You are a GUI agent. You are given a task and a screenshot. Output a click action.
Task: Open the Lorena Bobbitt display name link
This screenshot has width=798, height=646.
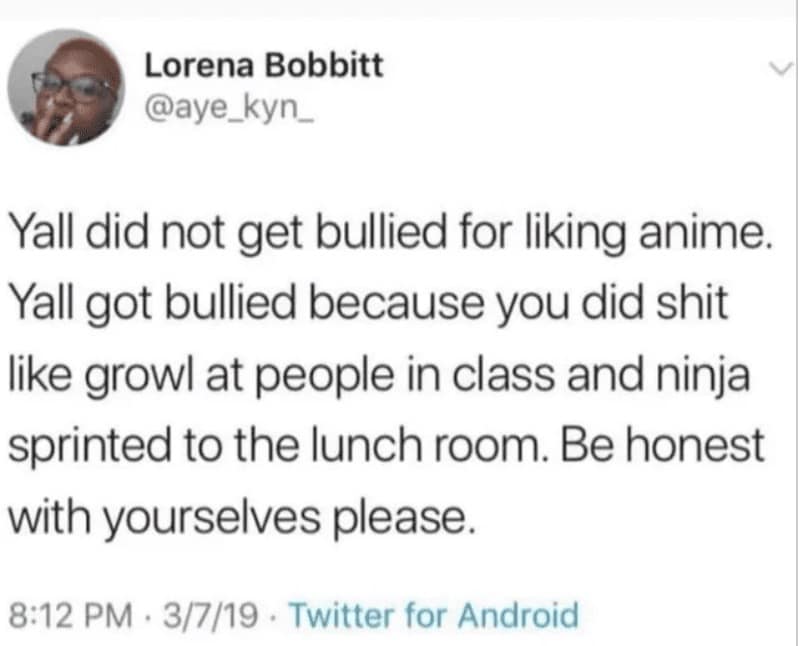click(x=263, y=67)
